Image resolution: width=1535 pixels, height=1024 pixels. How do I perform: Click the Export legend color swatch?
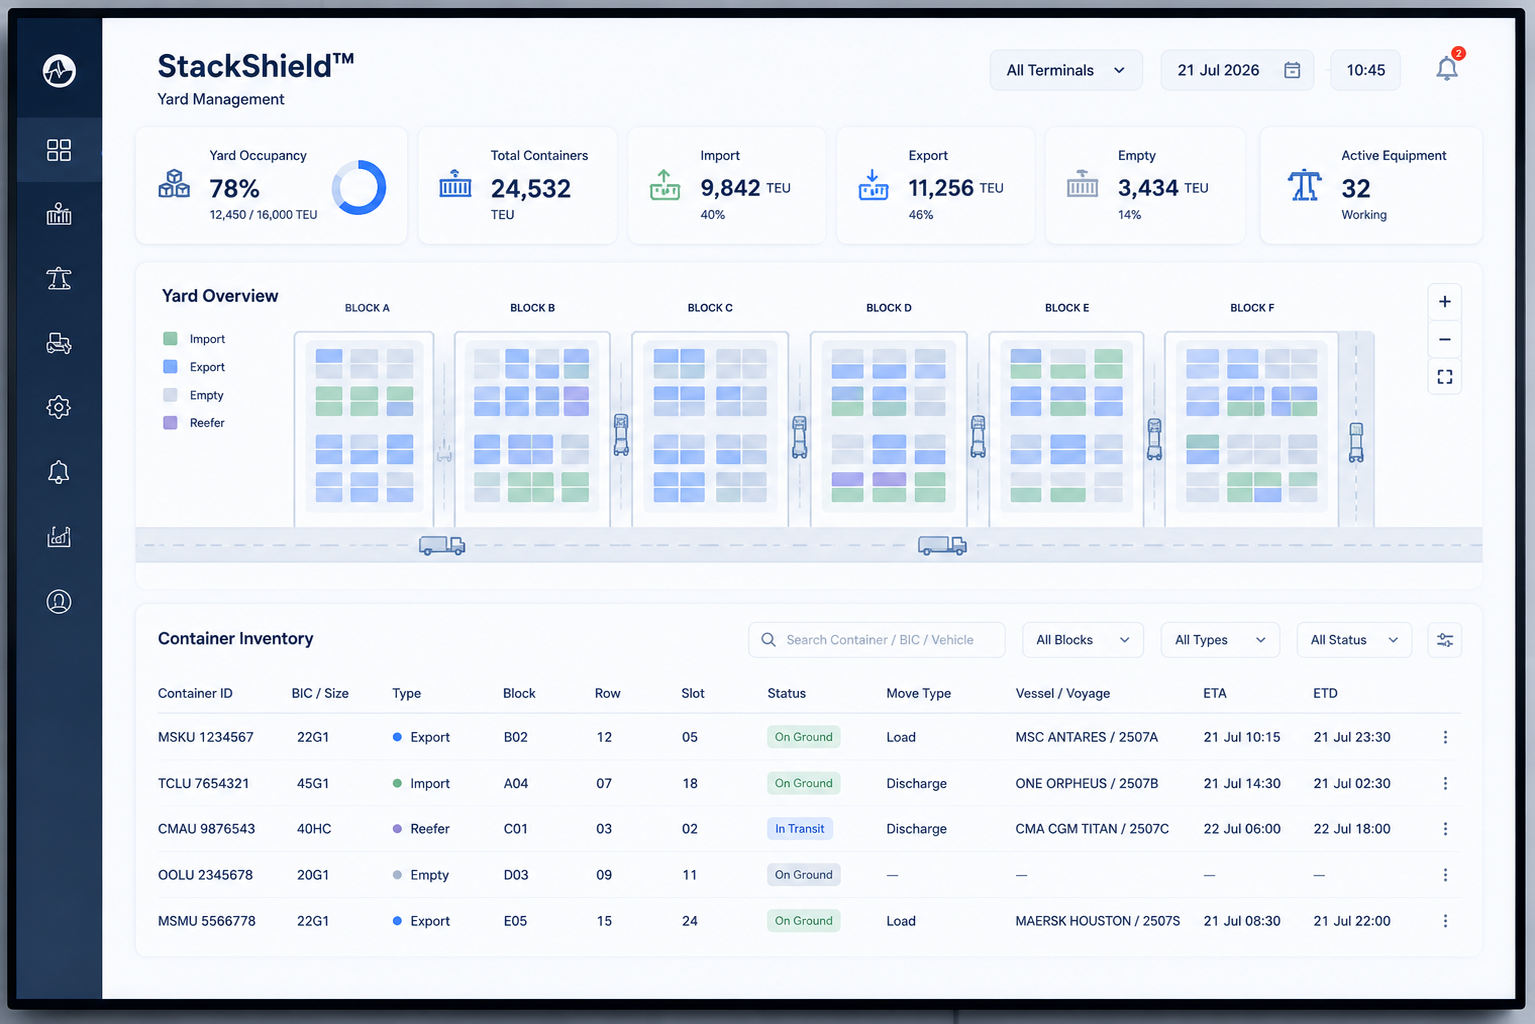point(170,367)
